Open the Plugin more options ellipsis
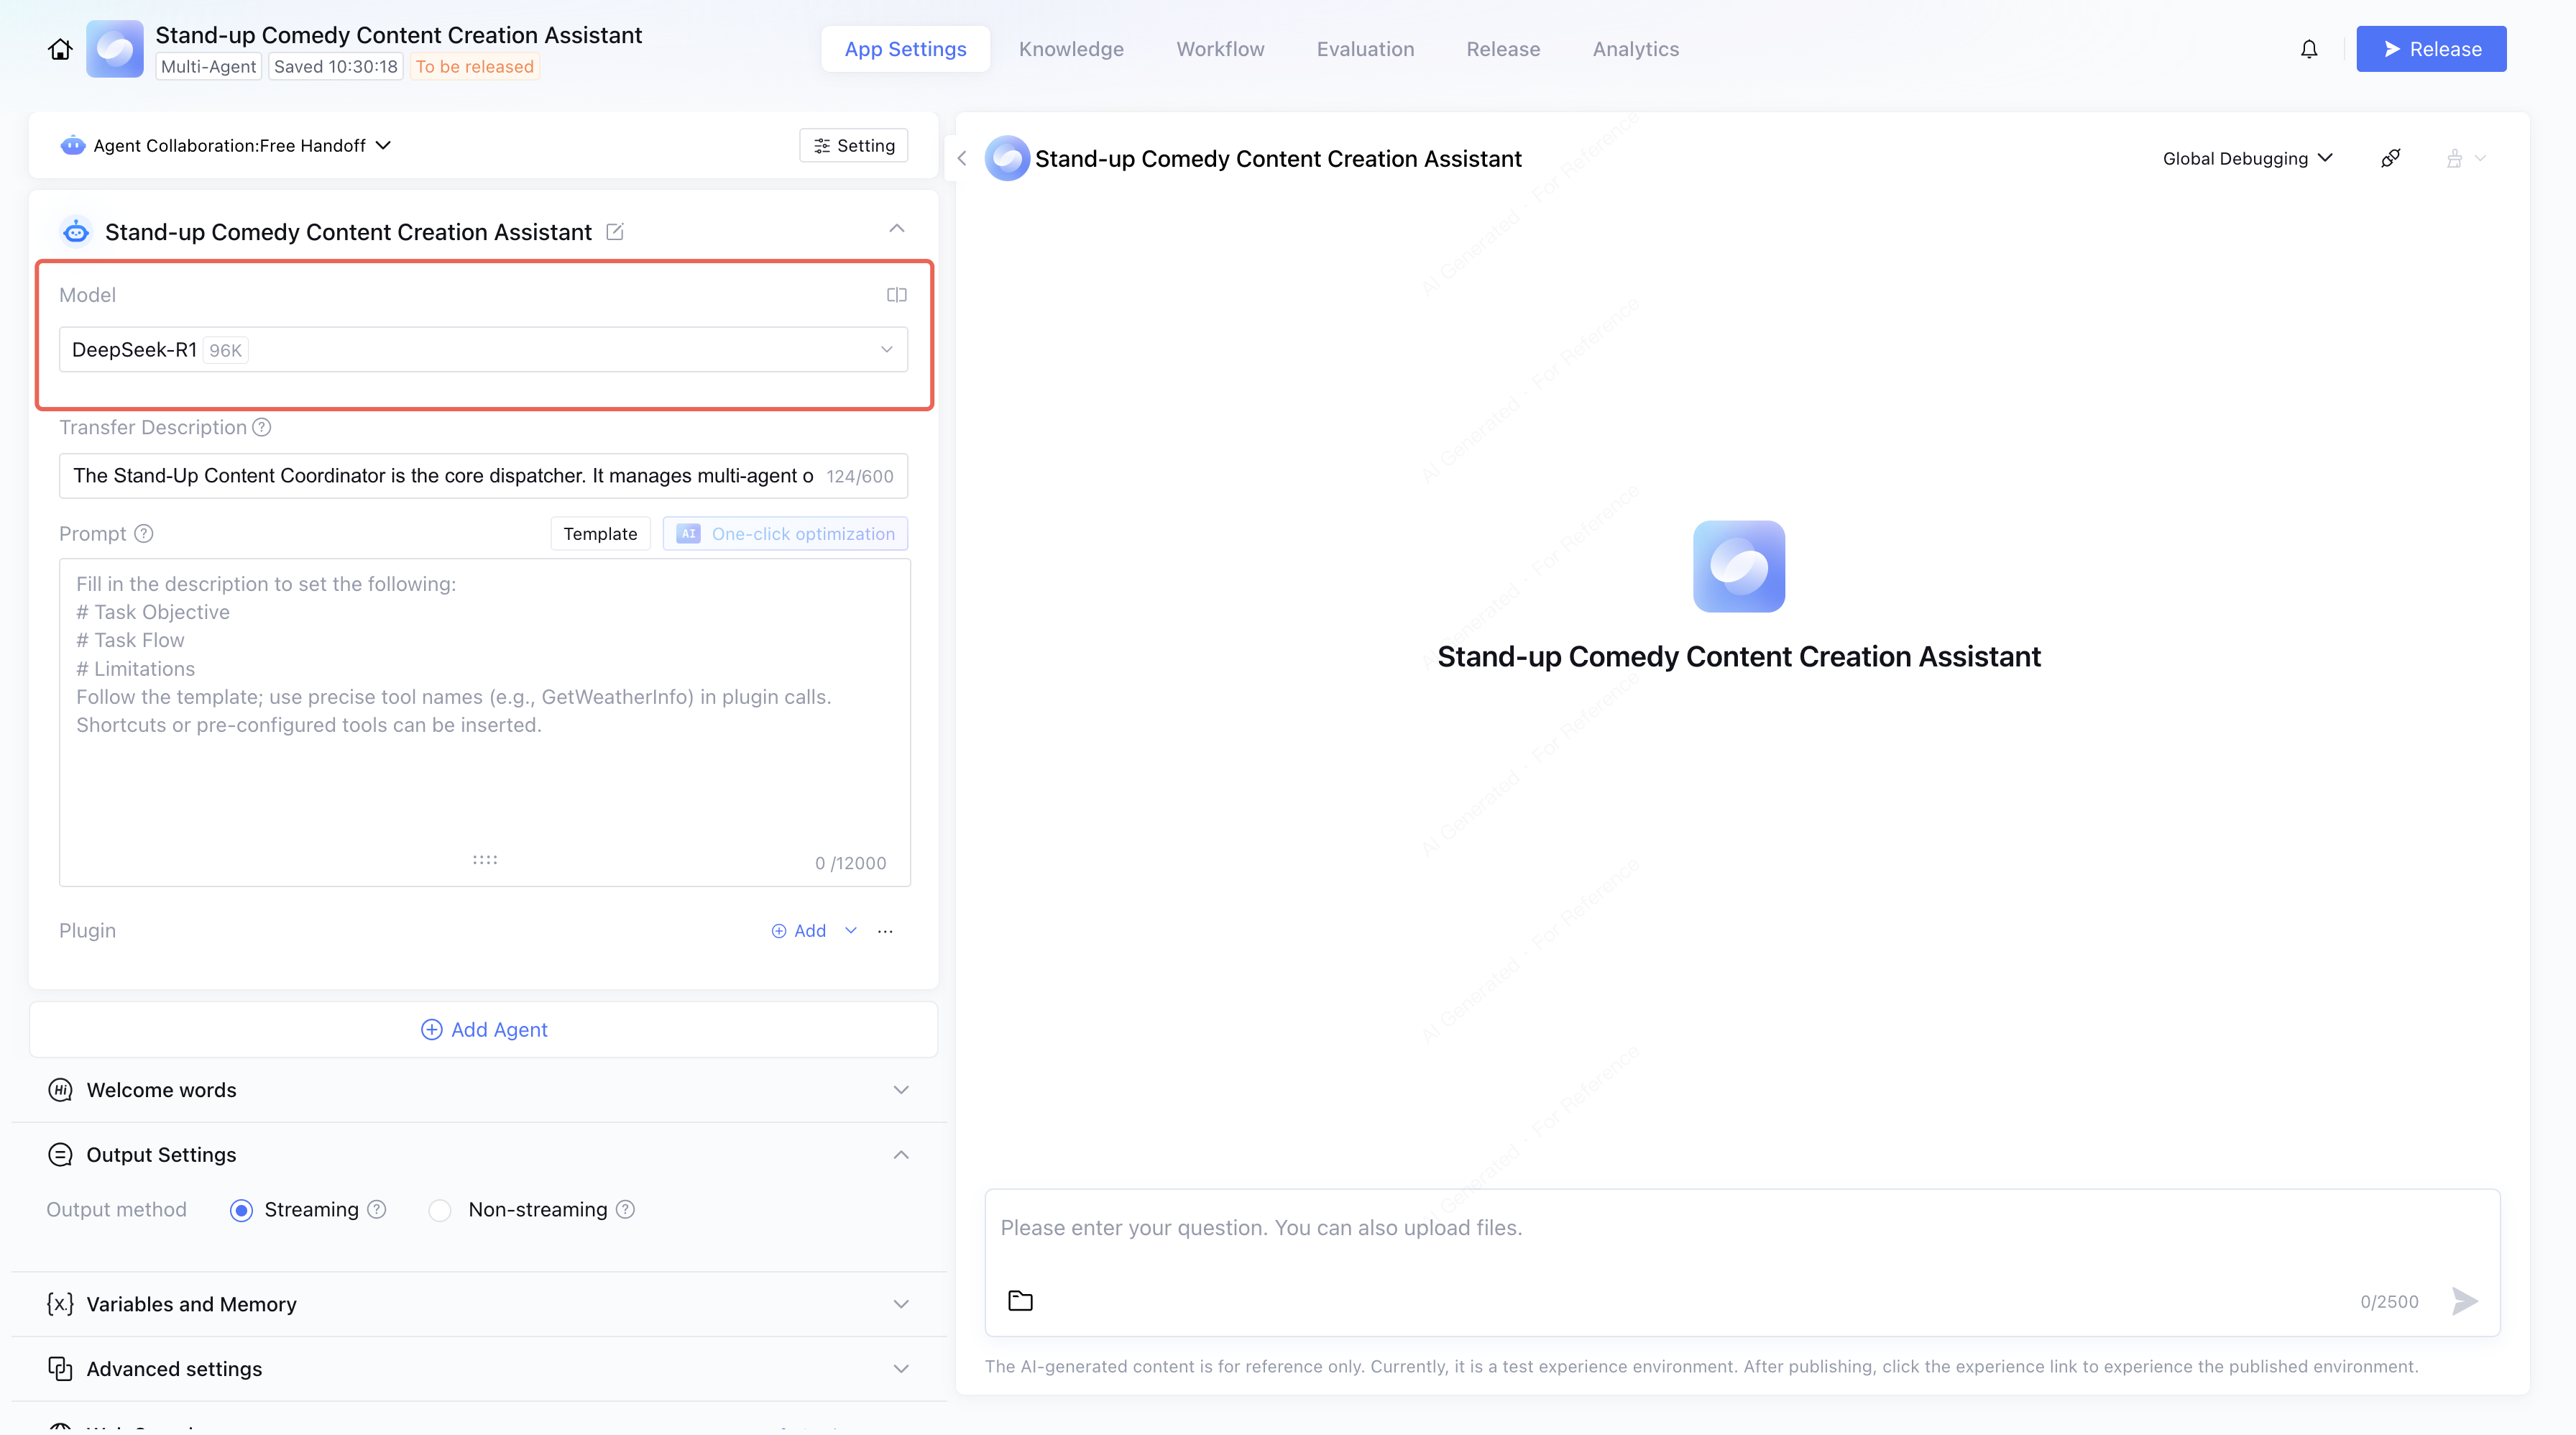Screen dimensions: 2576x1435 click(885, 931)
